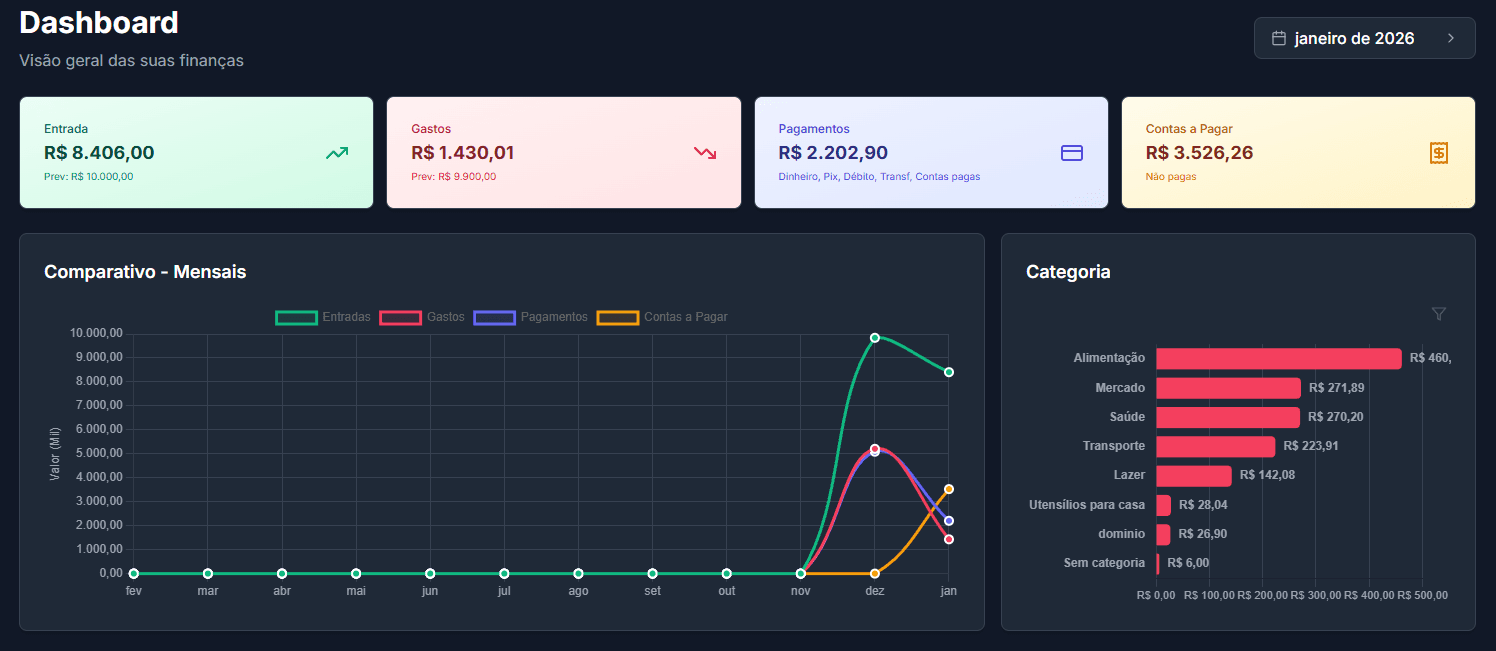Click the orange Contas a Pagar point at jan

949,489
